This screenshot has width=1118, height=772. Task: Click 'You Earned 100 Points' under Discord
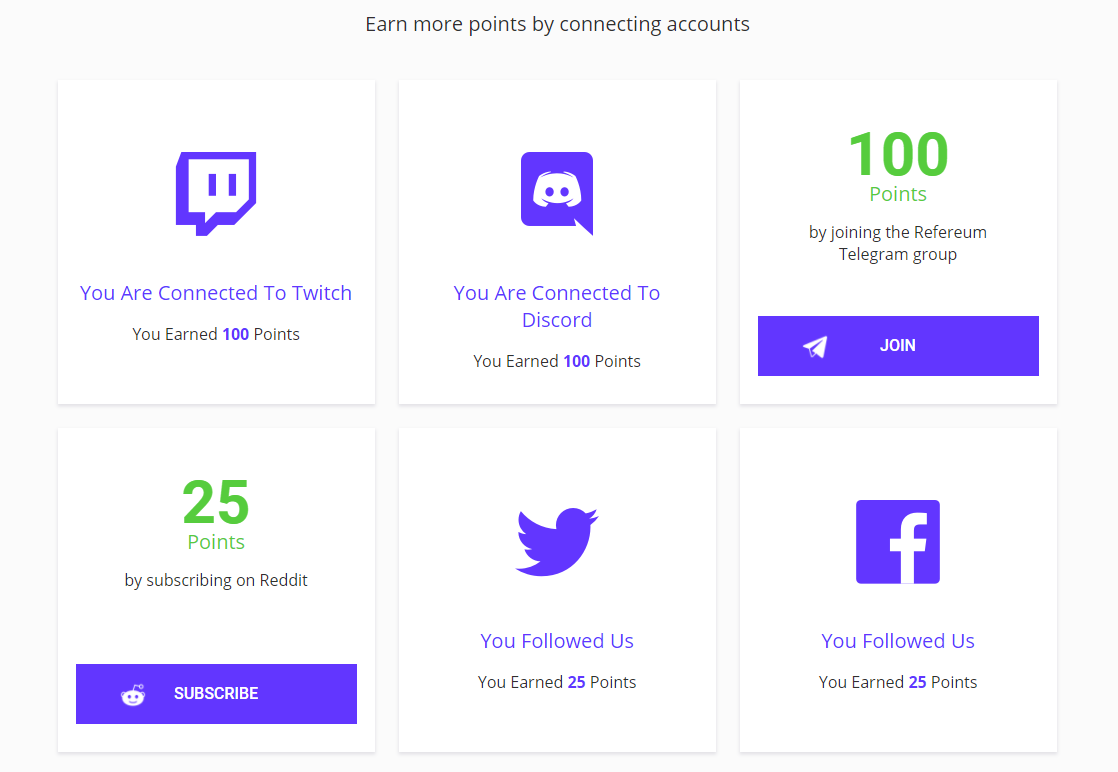pyautogui.click(x=557, y=361)
